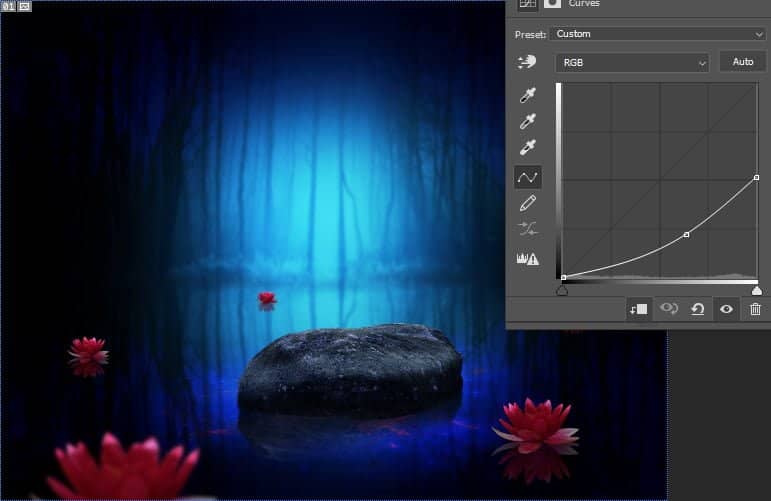Image resolution: width=771 pixels, height=501 pixels.
Task: Select the edit points curve tool
Action: click(x=527, y=177)
